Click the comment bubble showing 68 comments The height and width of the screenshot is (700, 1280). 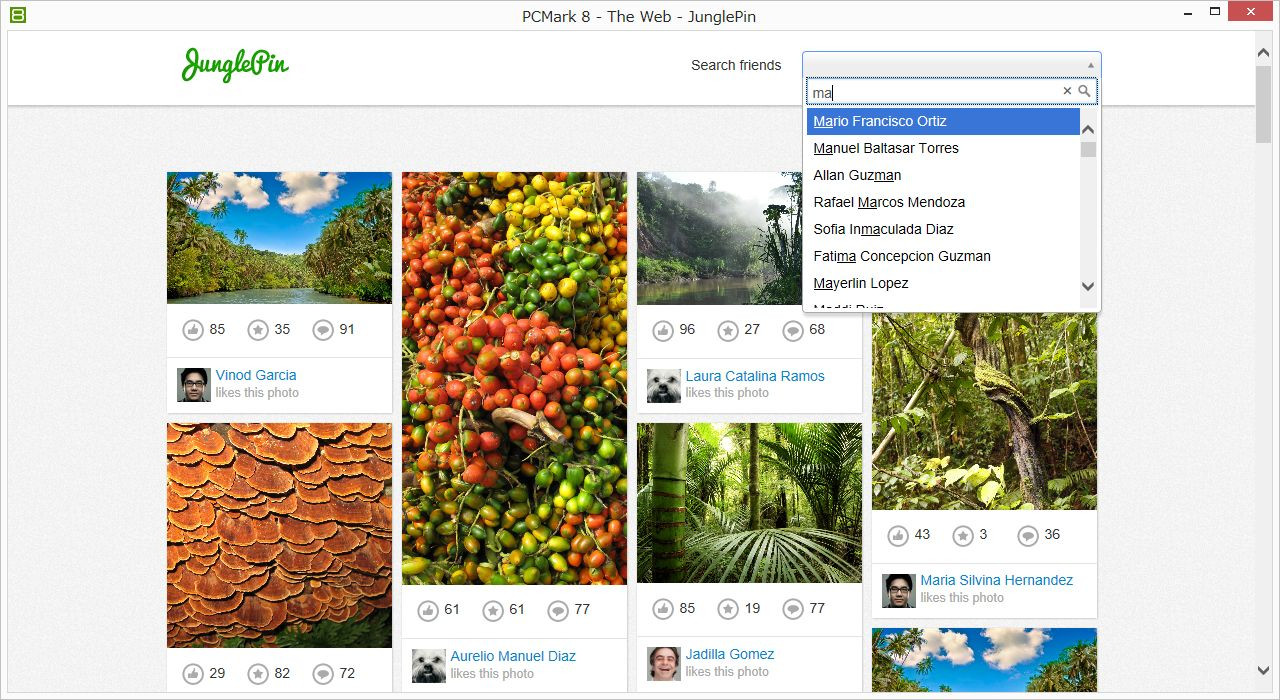[x=793, y=330]
